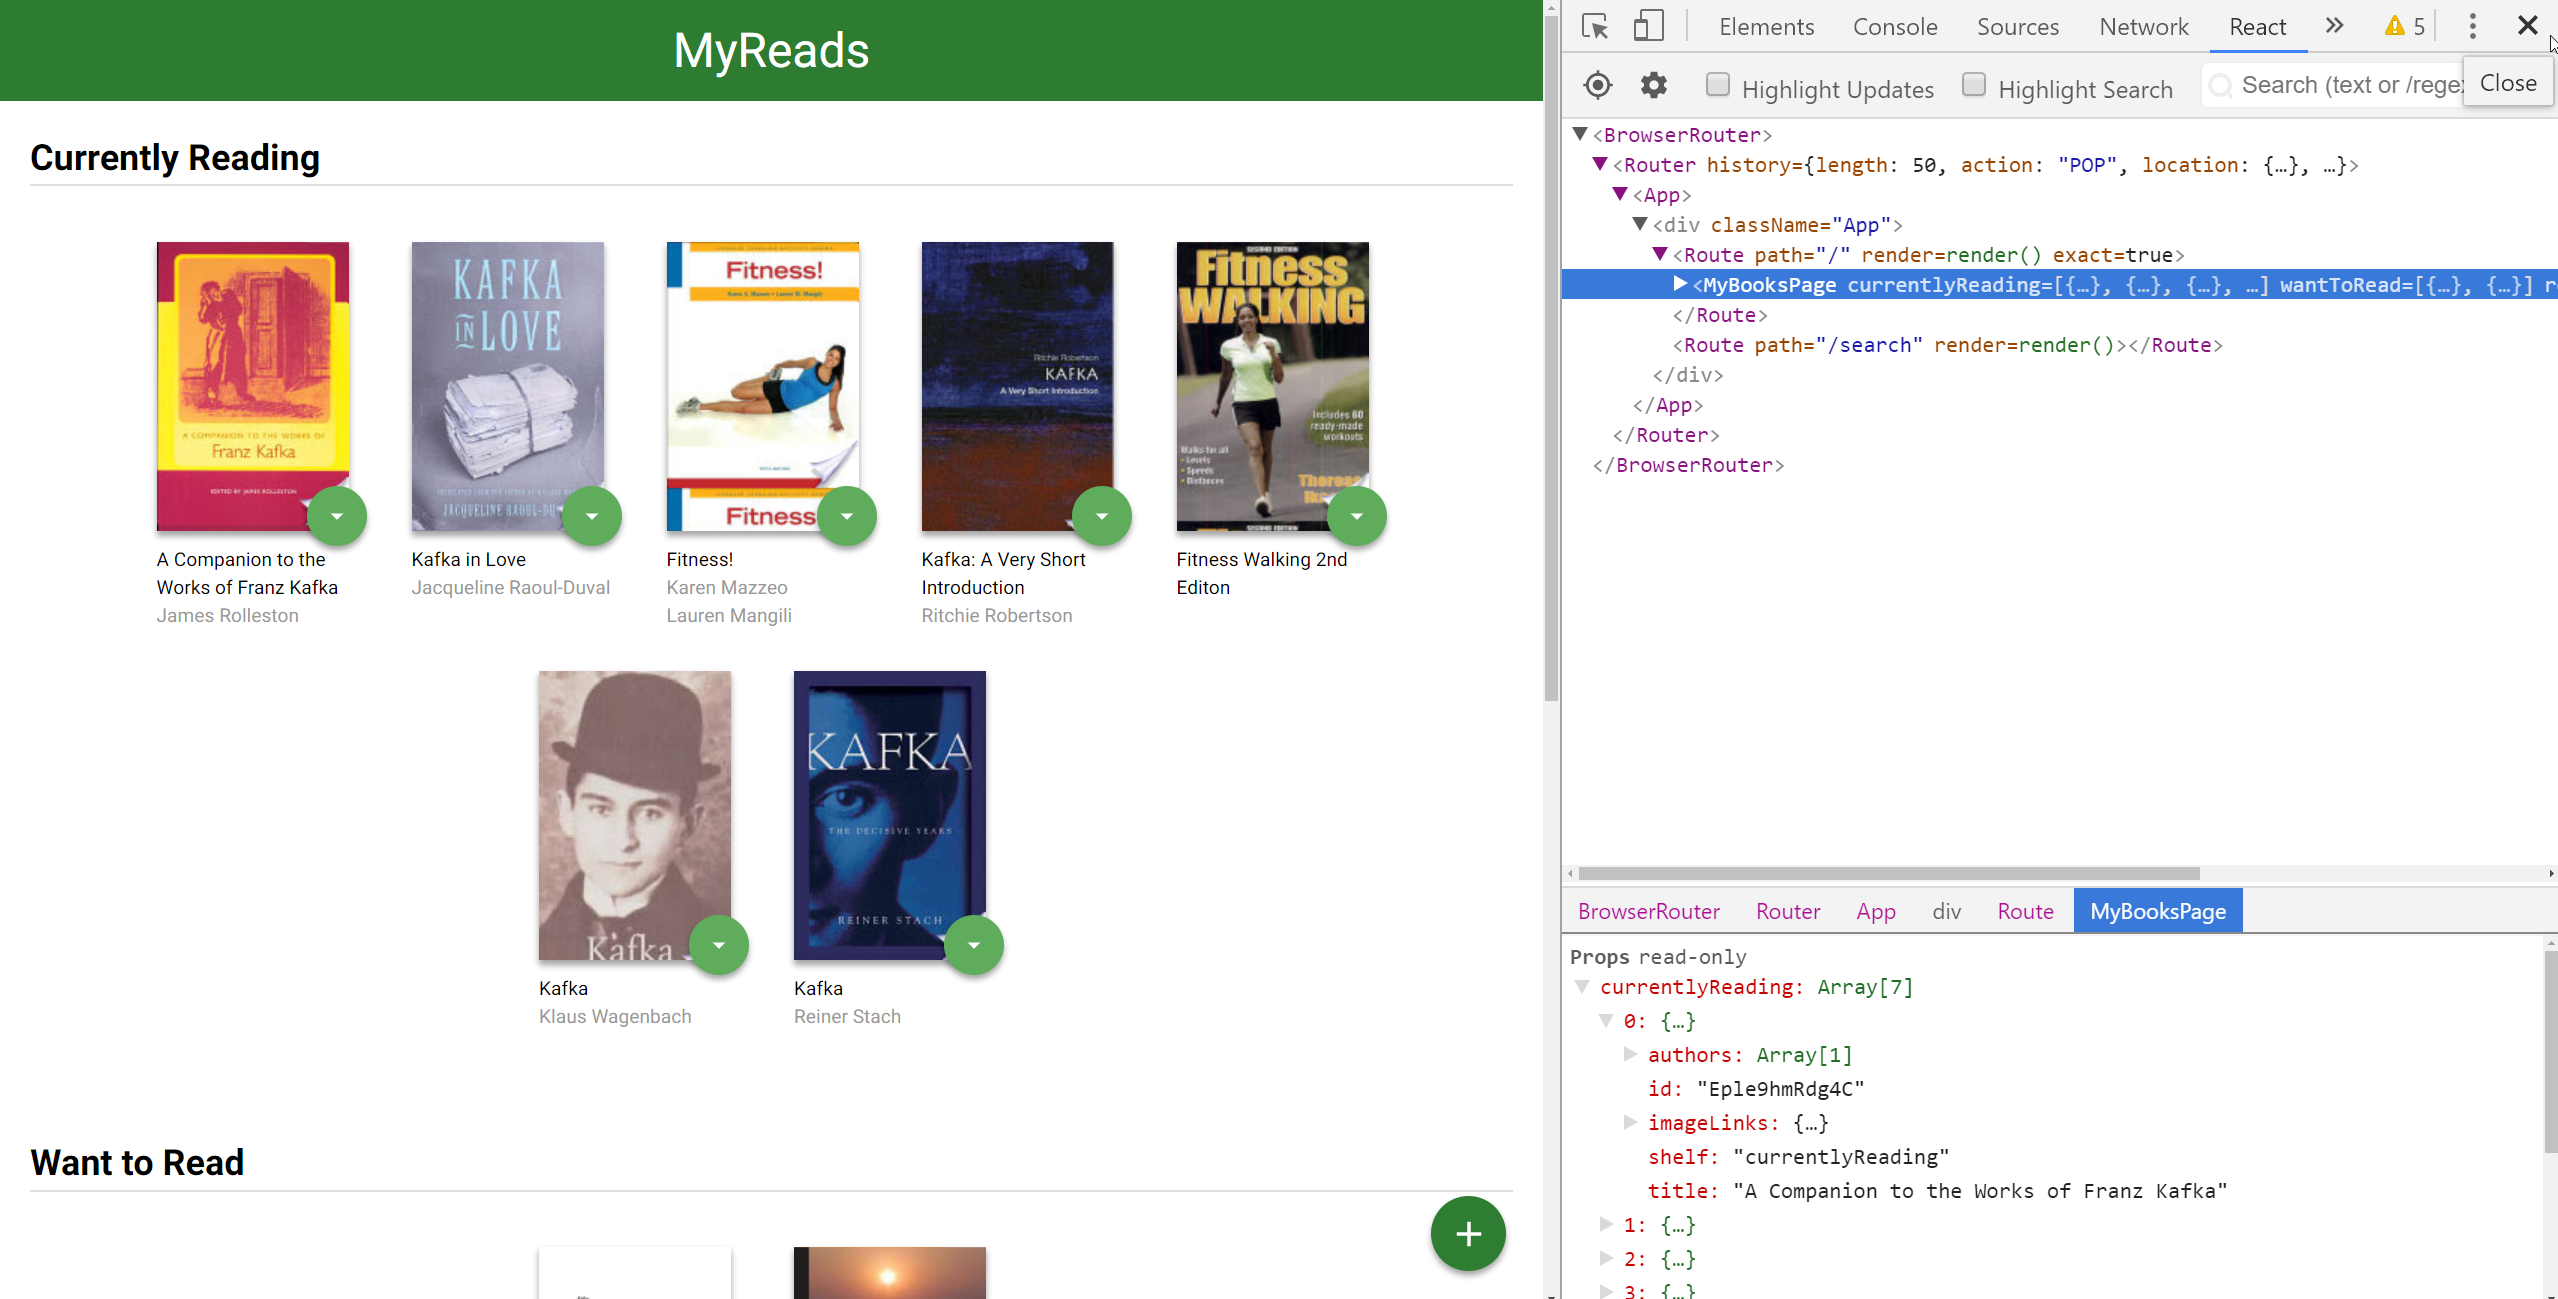Image resolution: width=2558 pixels, height=1299 pixels.
Task: Click the props panel vertical scrollbar
Action: 2550,1050
